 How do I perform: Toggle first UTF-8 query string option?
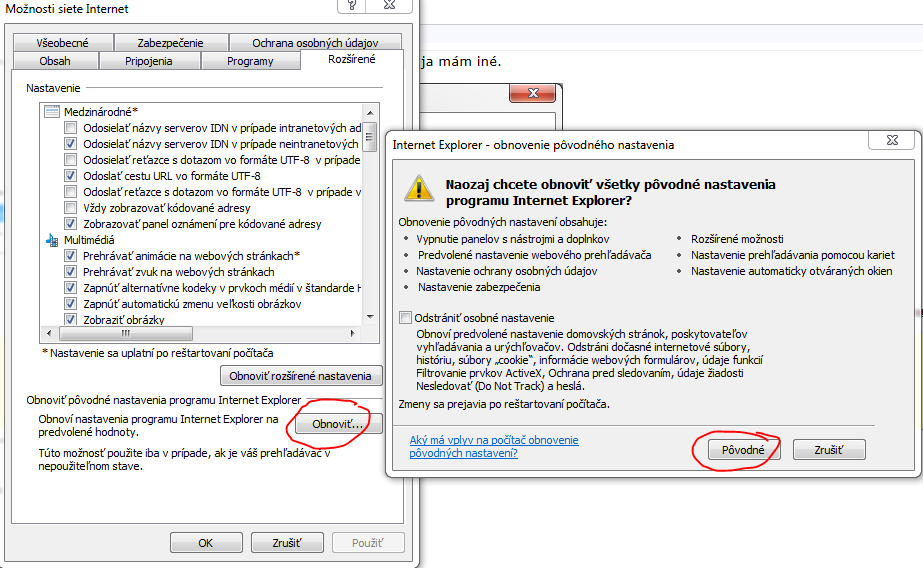[x=71, y=160]
